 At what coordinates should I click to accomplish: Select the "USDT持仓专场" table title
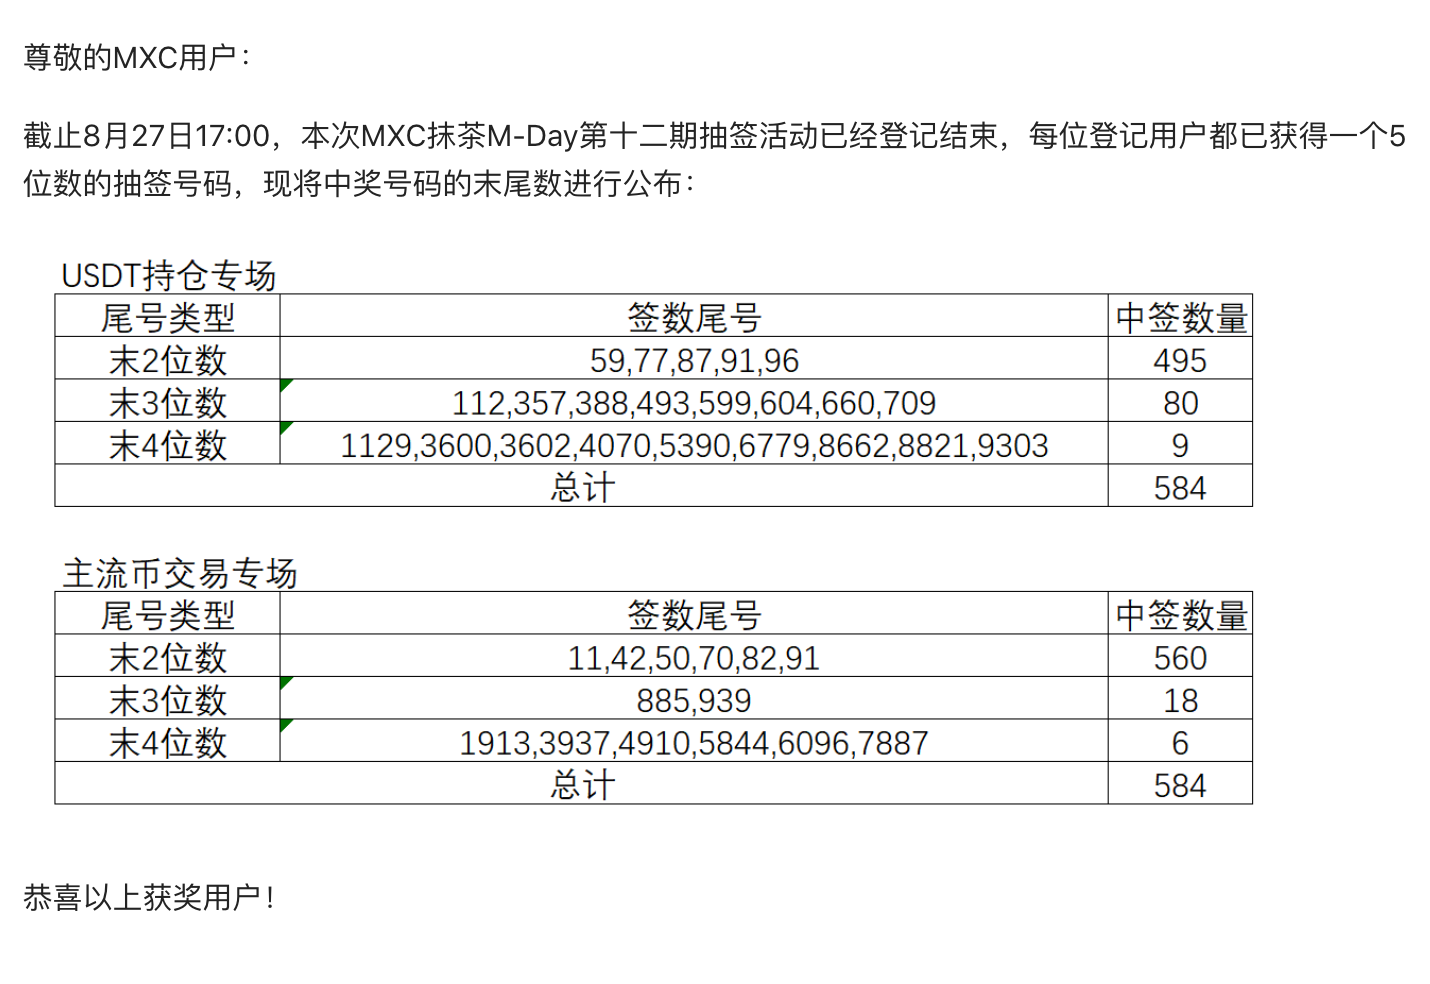(x=168, y=275)
